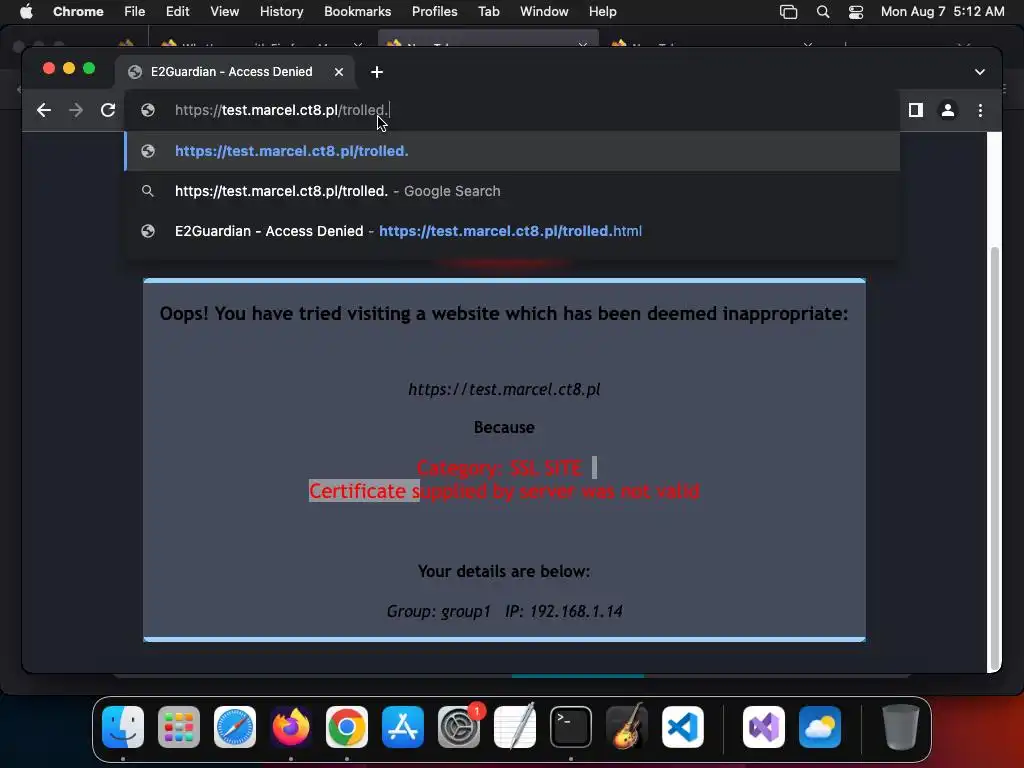This screenshot has width=1024, height=768.
Task: Open TextEdit from the Dock
Action: 515,727
